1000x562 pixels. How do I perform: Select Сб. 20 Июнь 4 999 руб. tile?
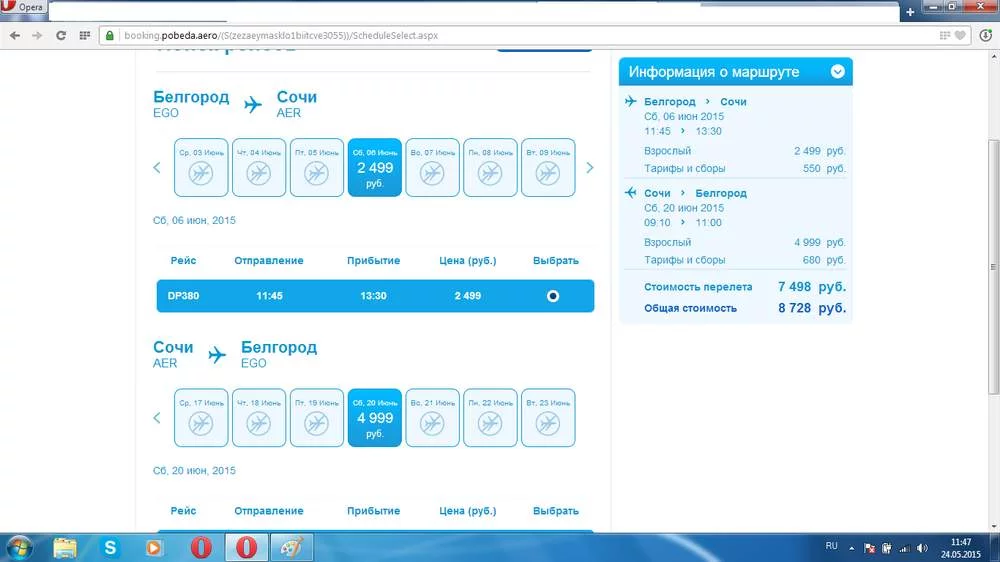click(x=375, y=418)
